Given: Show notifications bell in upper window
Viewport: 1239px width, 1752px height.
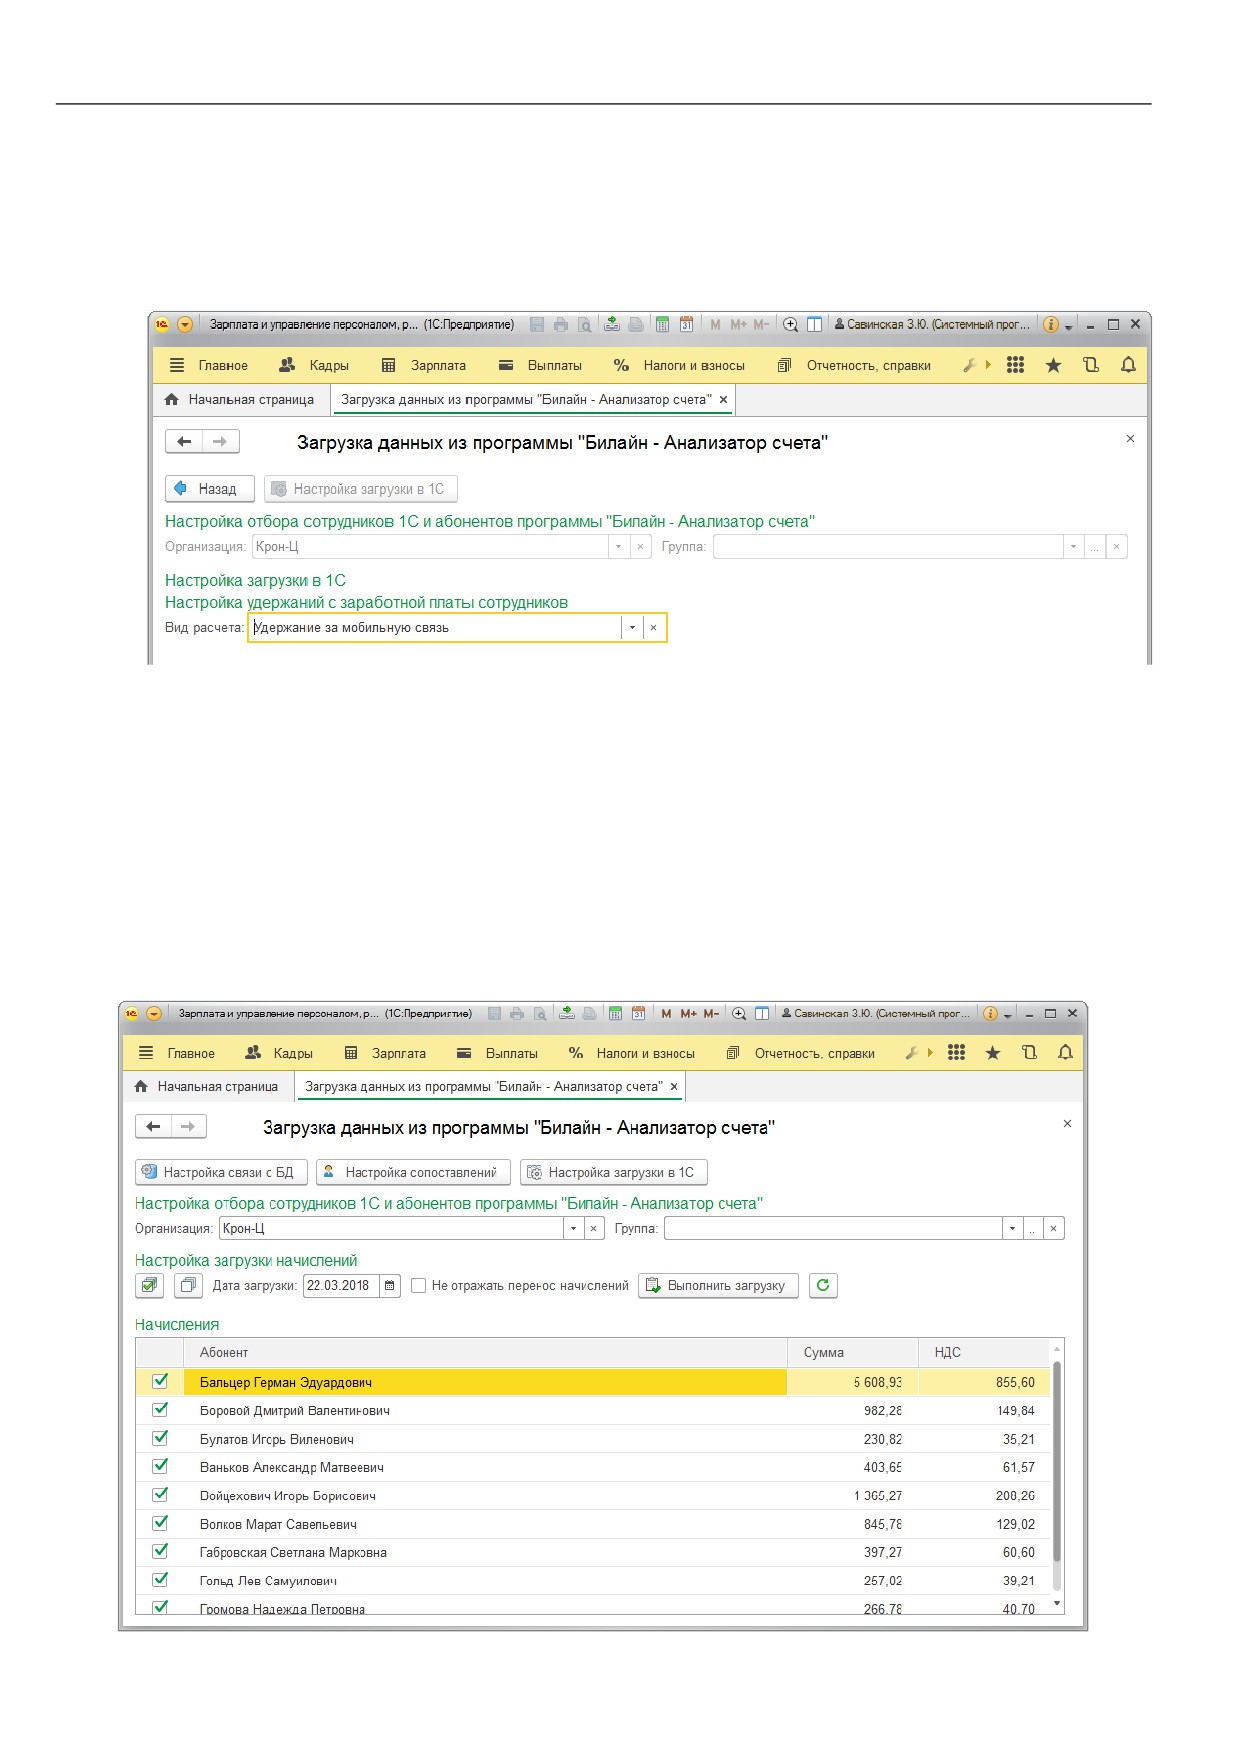Looking at the screenshot, I should pos(1128,365).
